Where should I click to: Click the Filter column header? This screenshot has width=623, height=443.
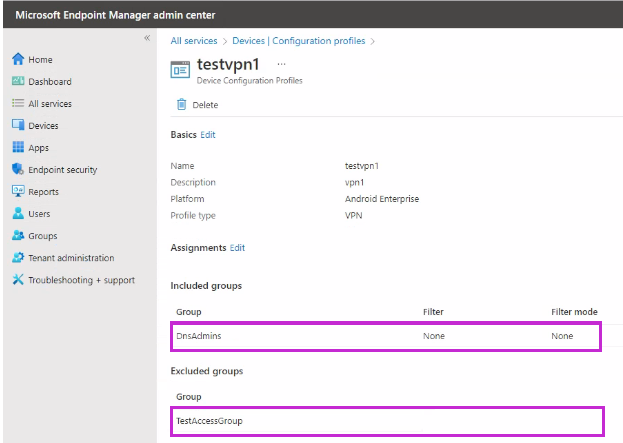433,312
